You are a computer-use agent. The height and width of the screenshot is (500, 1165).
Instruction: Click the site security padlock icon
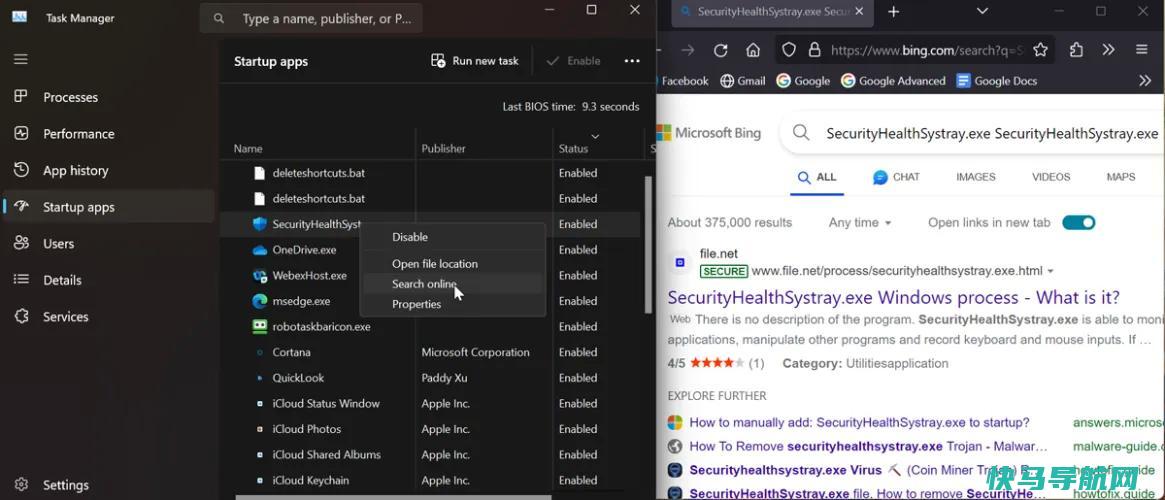point(815,50)
